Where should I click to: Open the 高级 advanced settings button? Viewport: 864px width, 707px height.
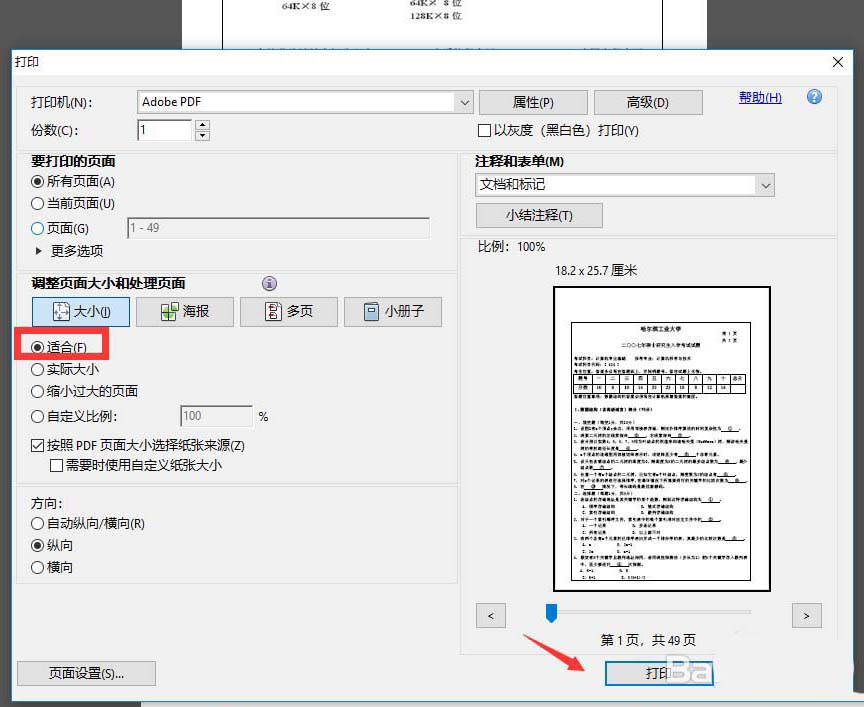(648, 102)
